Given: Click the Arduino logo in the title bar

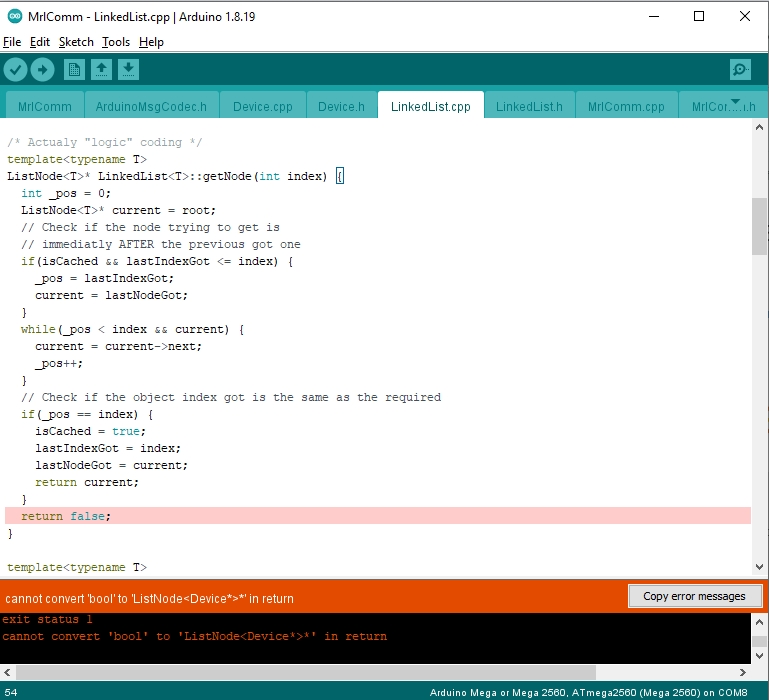Looking at the screenshot, I should click(x=15, y=16).
